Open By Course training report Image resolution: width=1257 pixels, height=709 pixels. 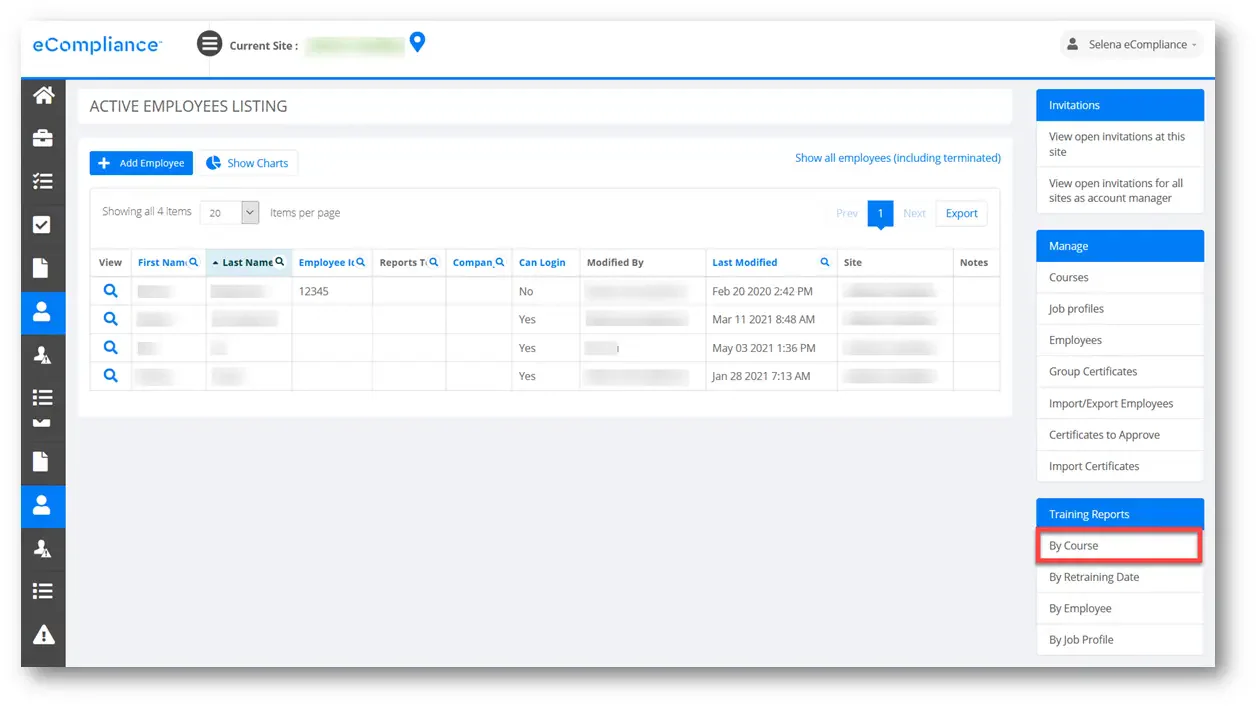[1119, 546]
